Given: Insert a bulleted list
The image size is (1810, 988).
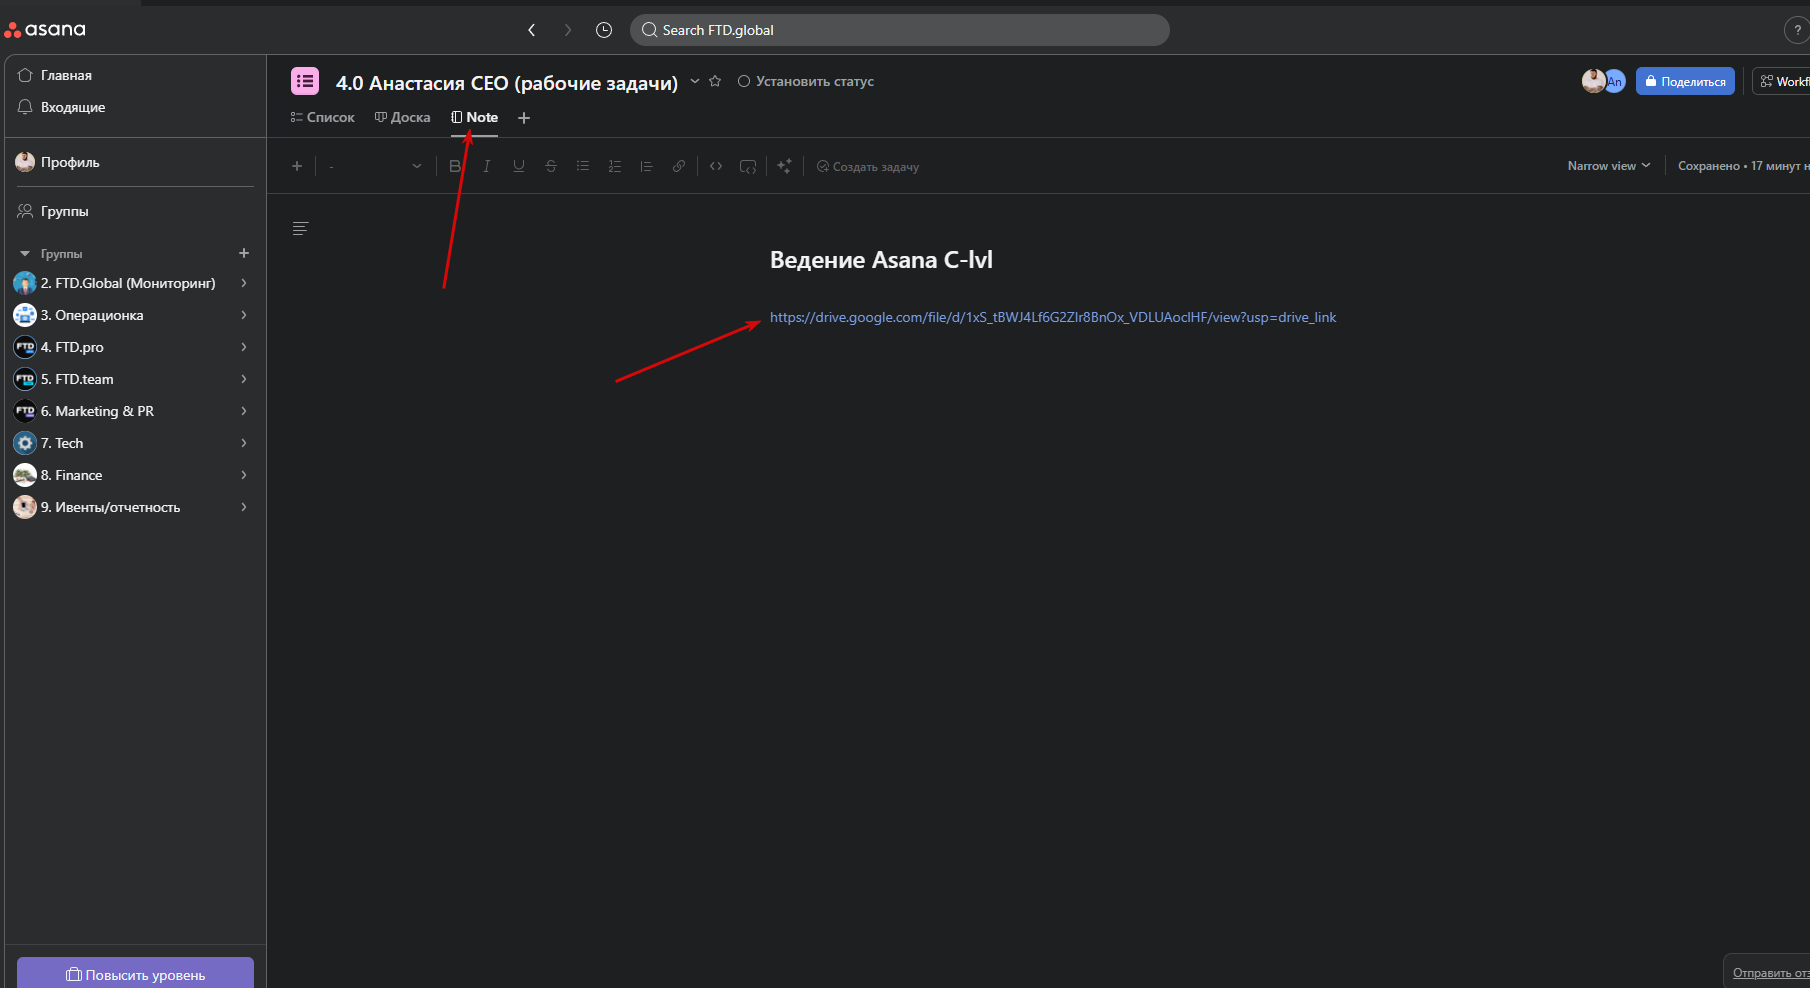Looking at the screenshot, I should point(583,166).
